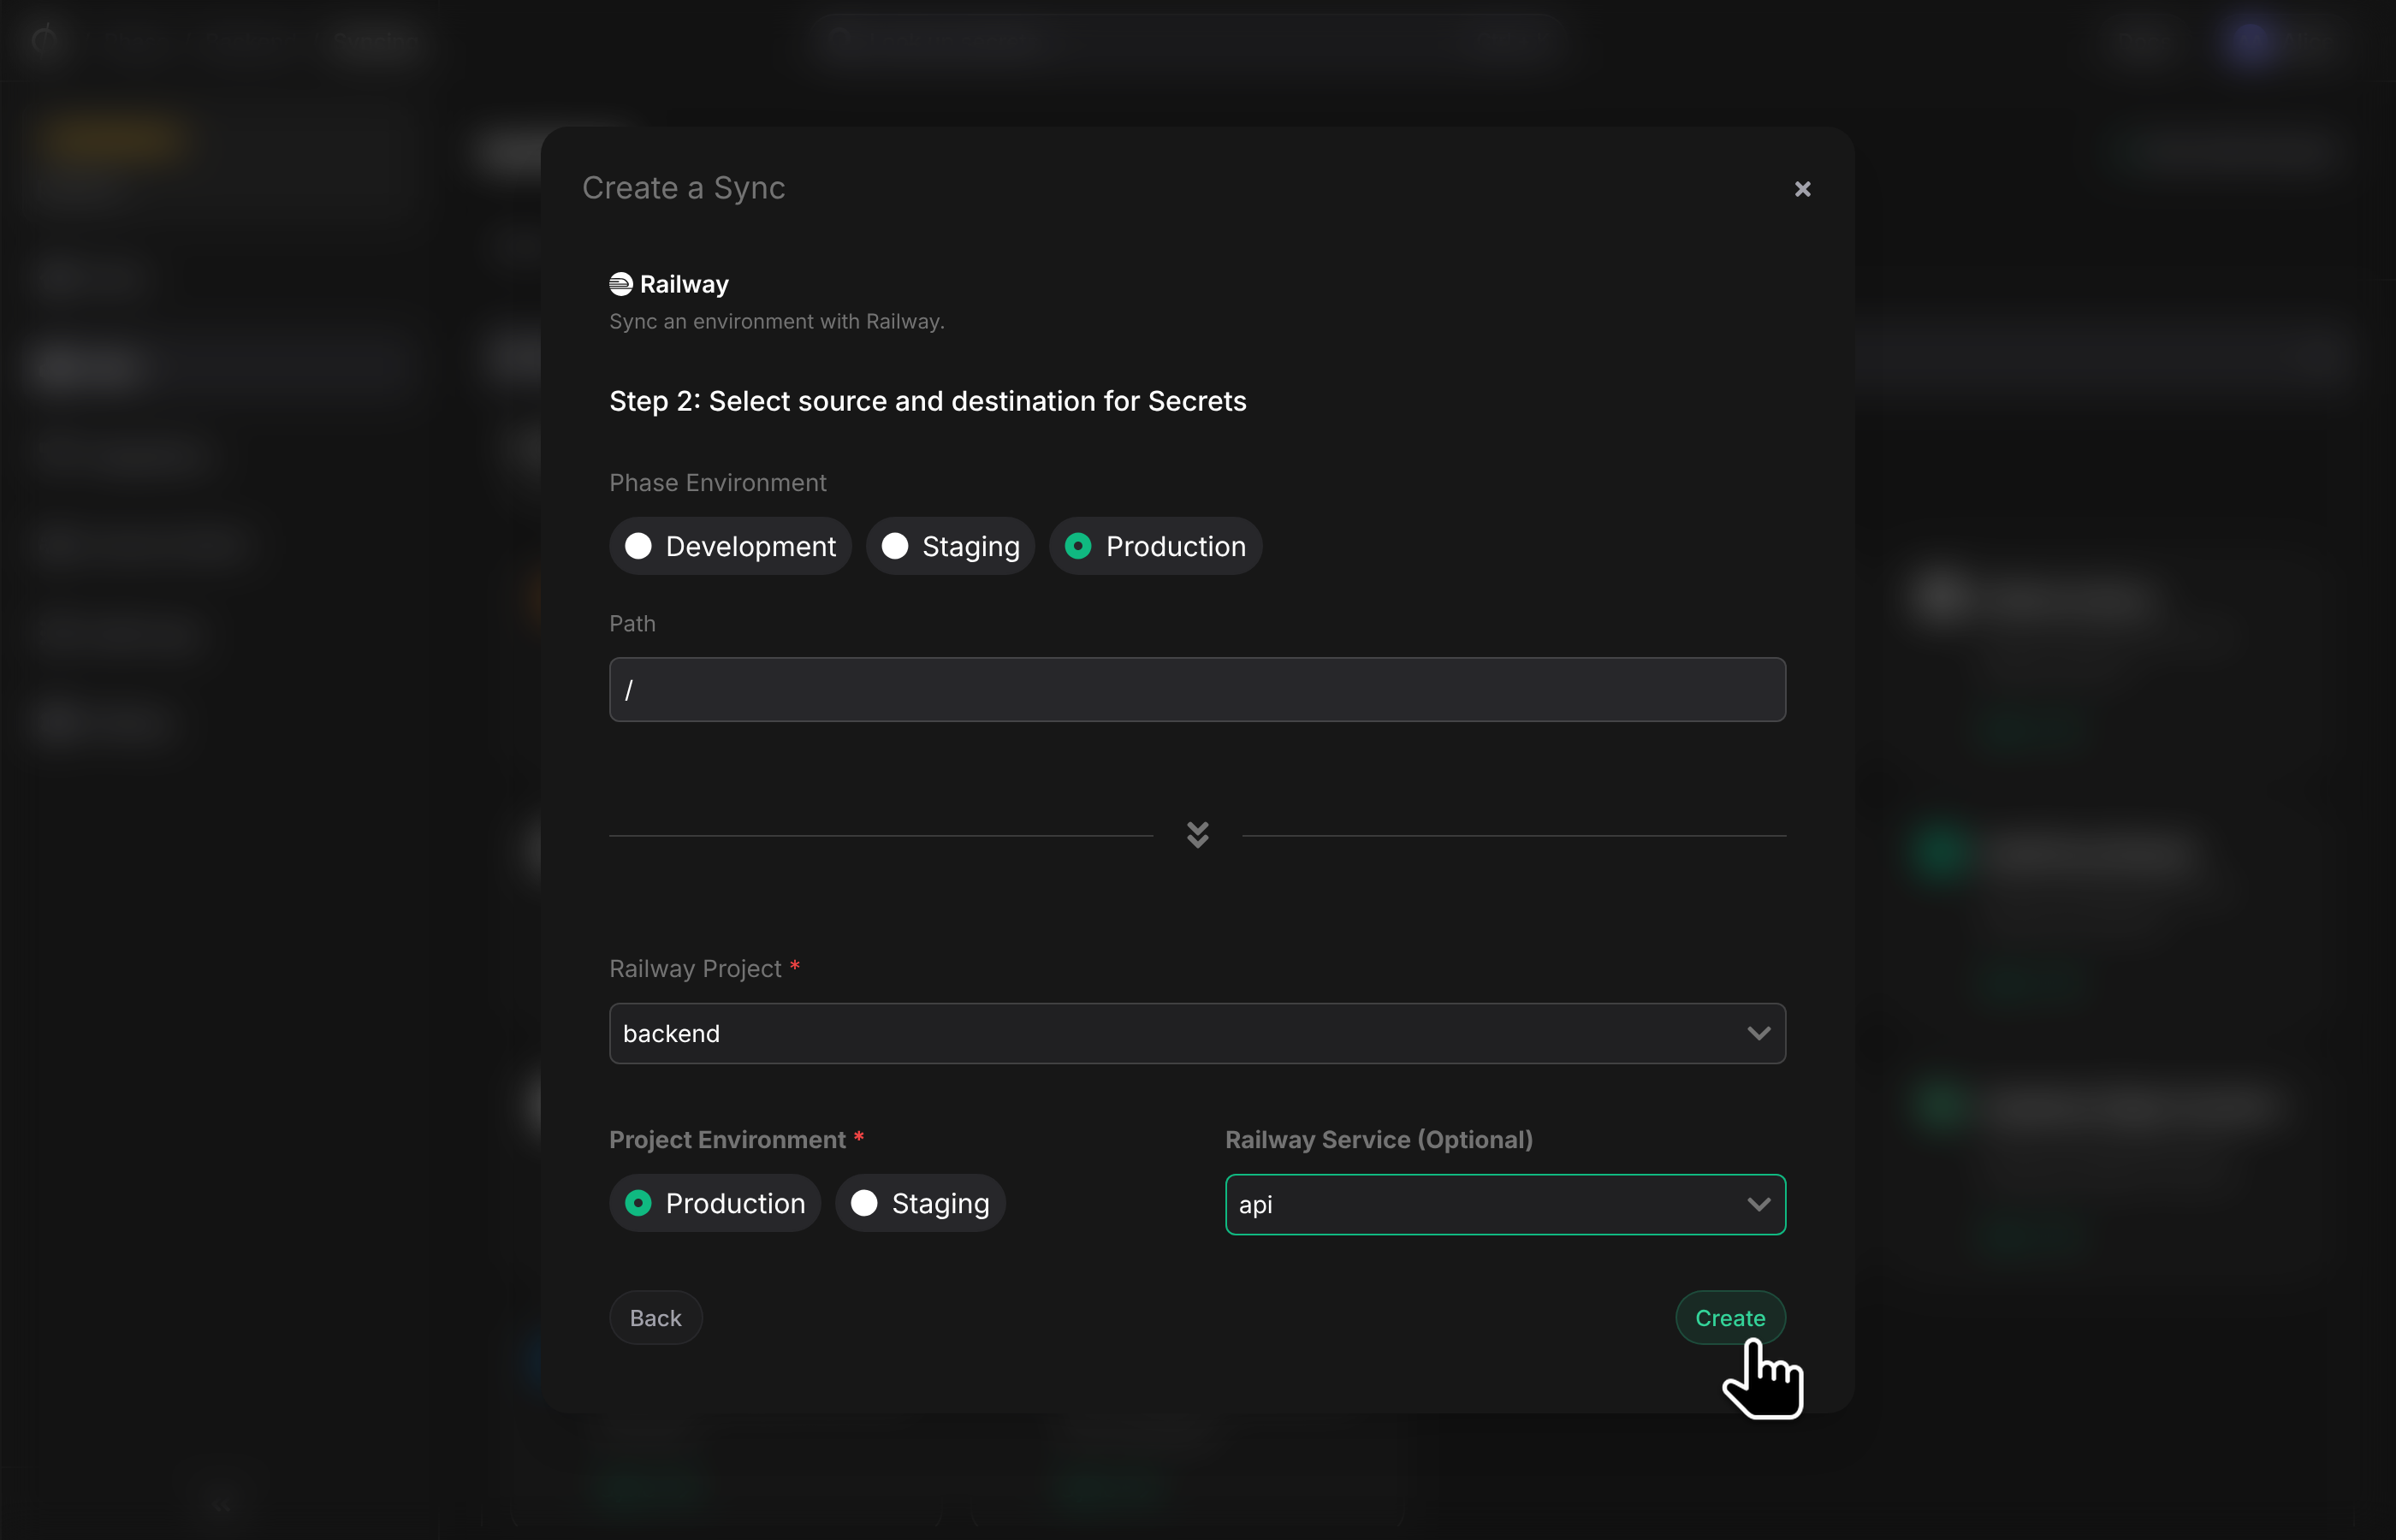The height and width of the screenshot is (1540, 2396).
Task: Select Development as Phase Environment
Action: 730,546
